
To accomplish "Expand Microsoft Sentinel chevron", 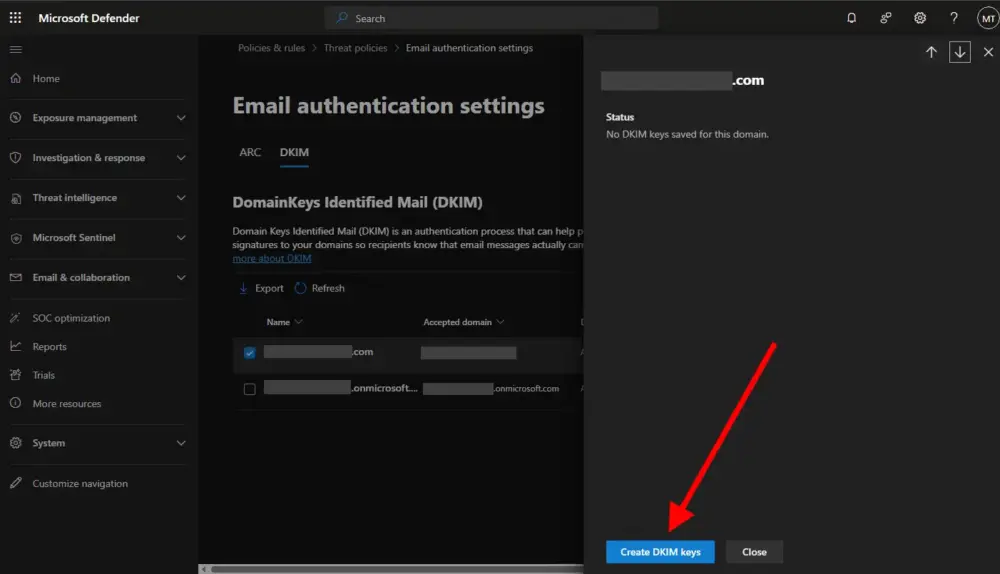I will (x=181, y=238).
